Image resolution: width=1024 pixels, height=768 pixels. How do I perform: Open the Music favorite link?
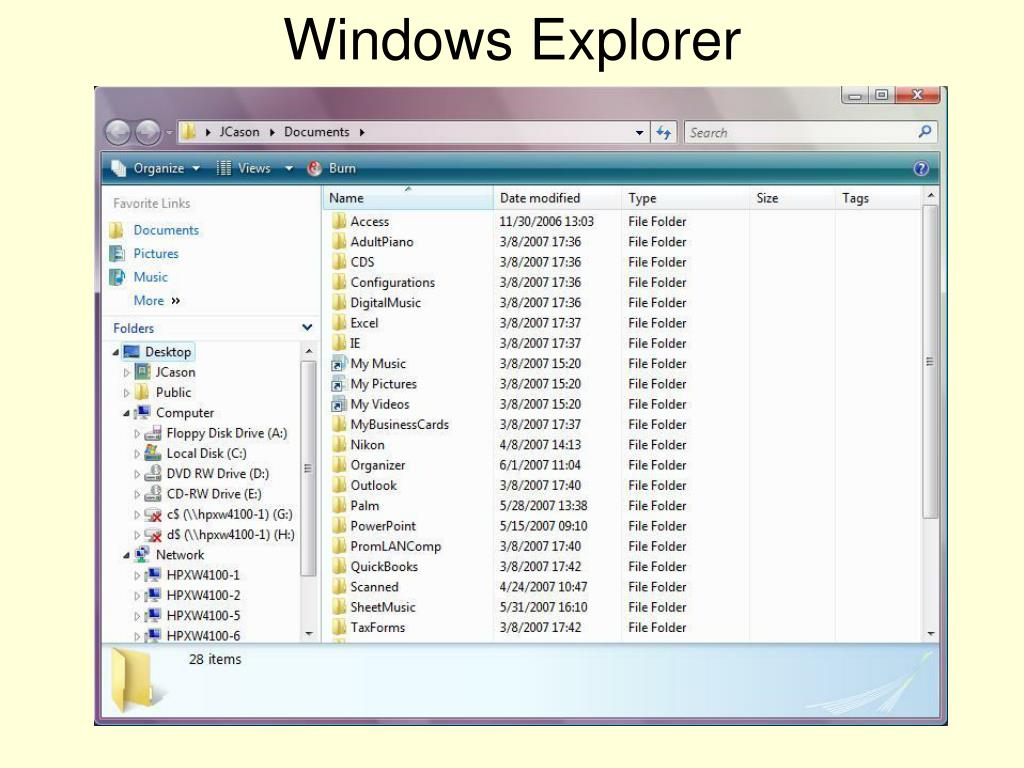[150, 277]
